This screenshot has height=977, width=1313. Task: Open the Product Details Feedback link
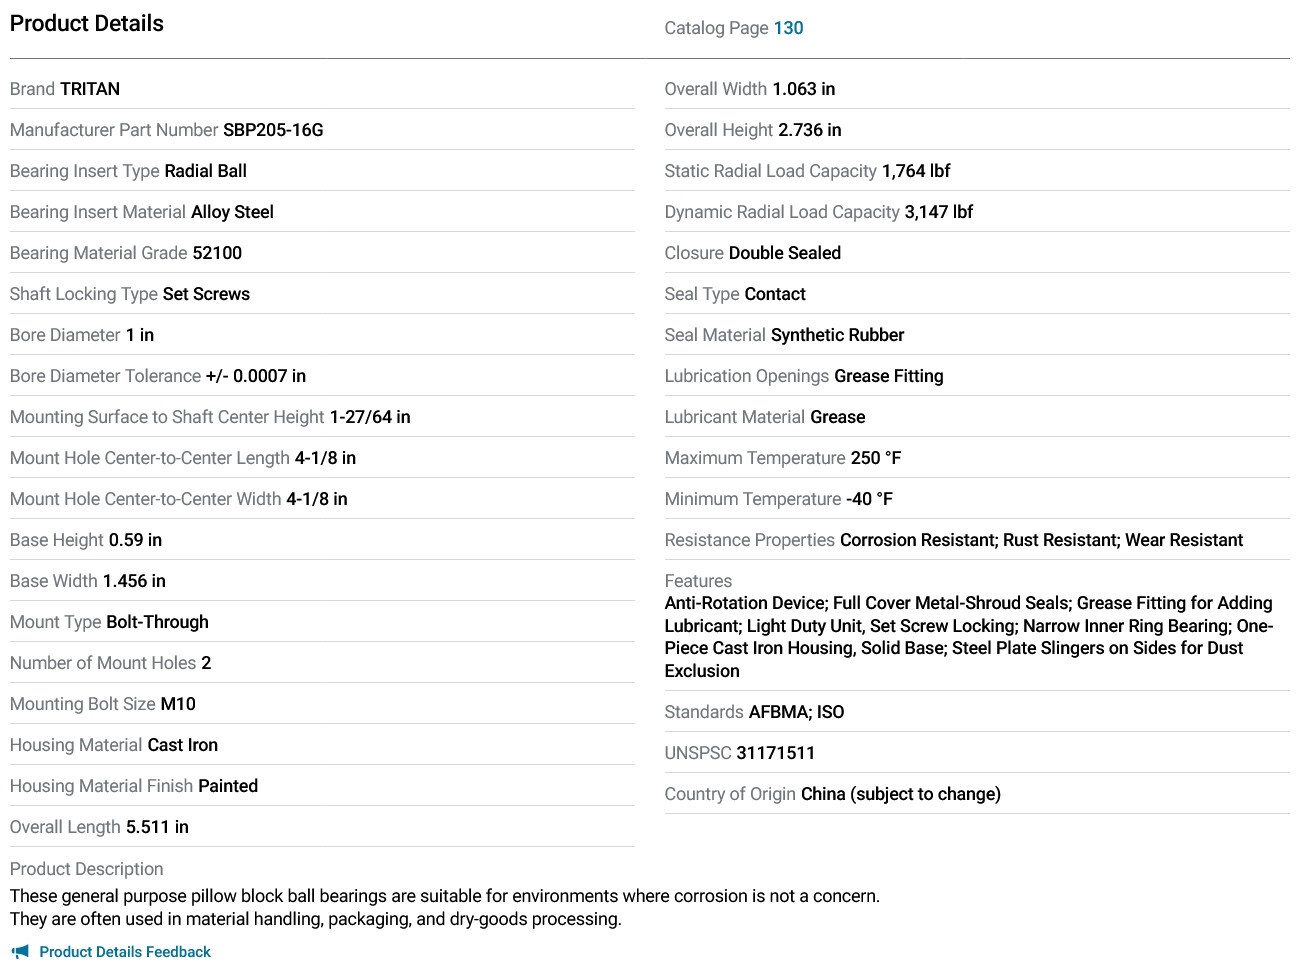coord(125,952)
